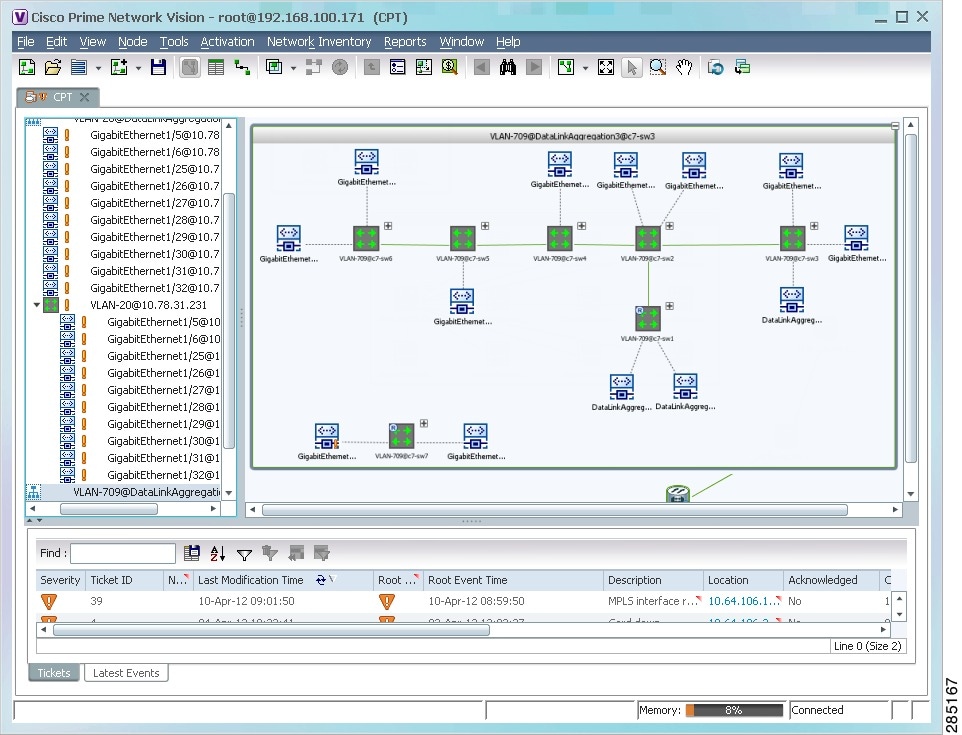
Task: Toggle the Show Links View icon
Action: (x=242, y=67)
